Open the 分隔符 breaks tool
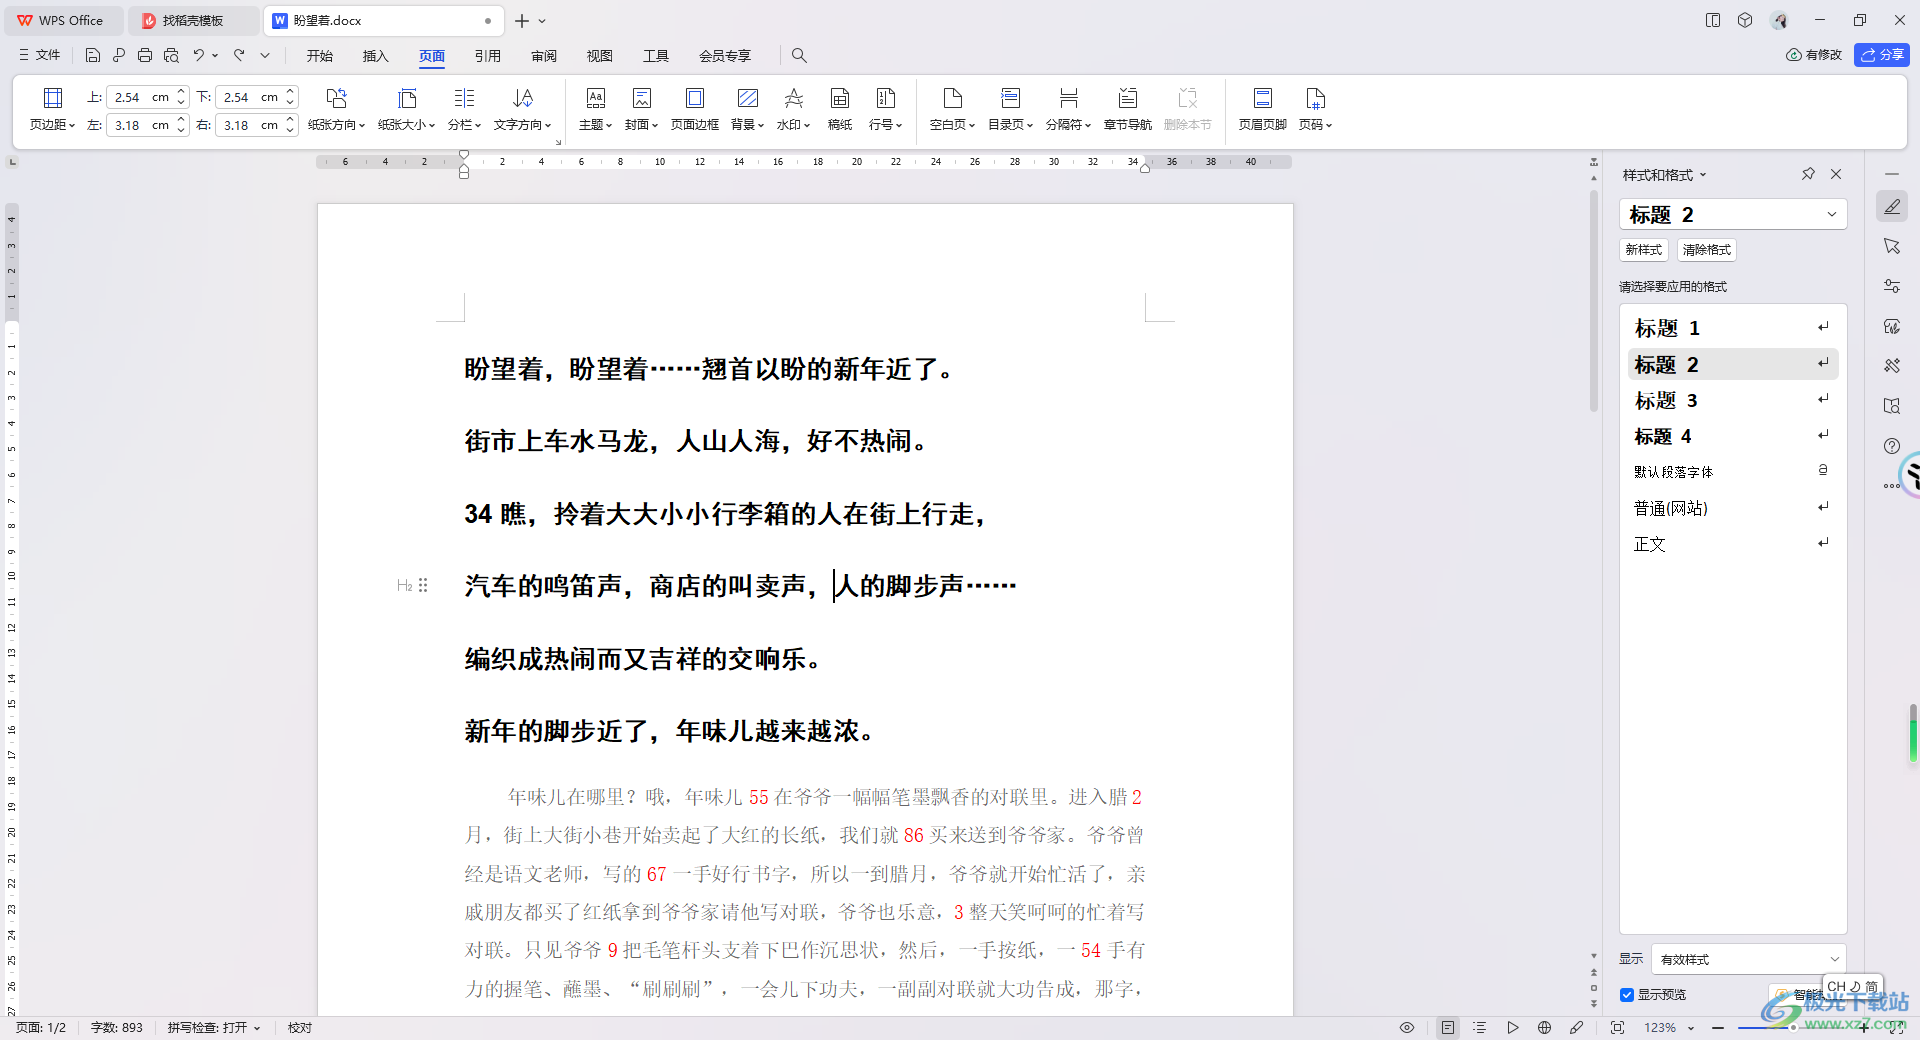Image resolution: width=1920 pixels, height=1040 pixels. tap(1068, 109)
